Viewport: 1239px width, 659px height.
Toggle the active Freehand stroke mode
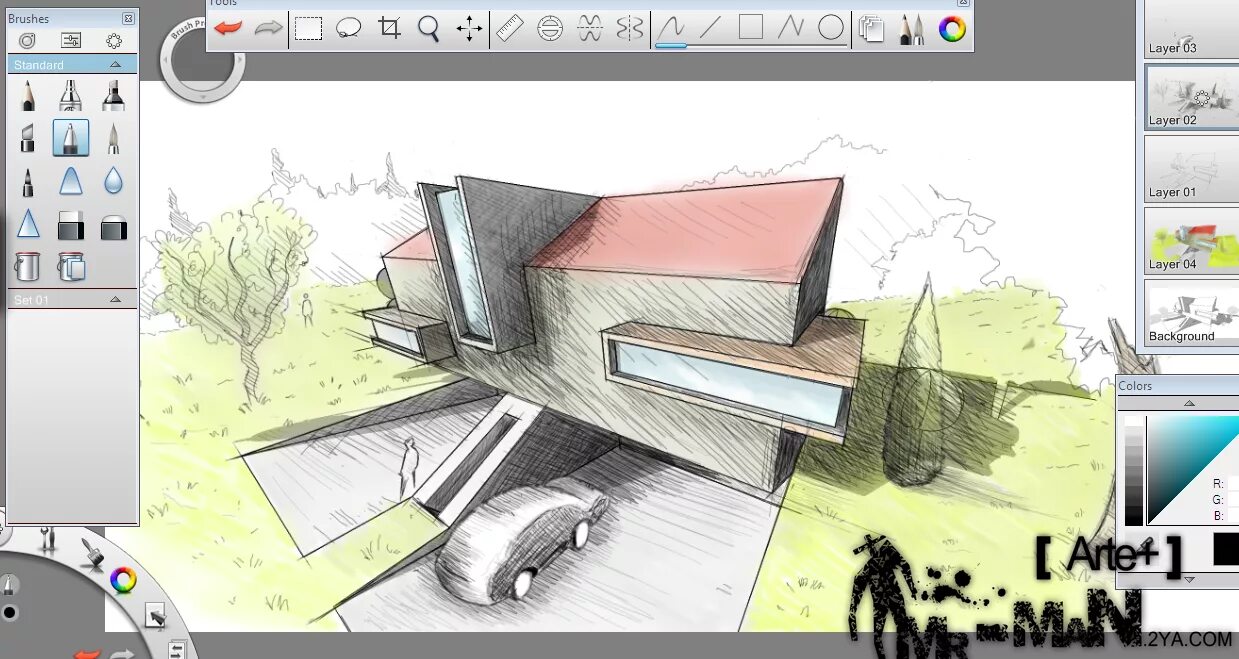pos(670,29)
